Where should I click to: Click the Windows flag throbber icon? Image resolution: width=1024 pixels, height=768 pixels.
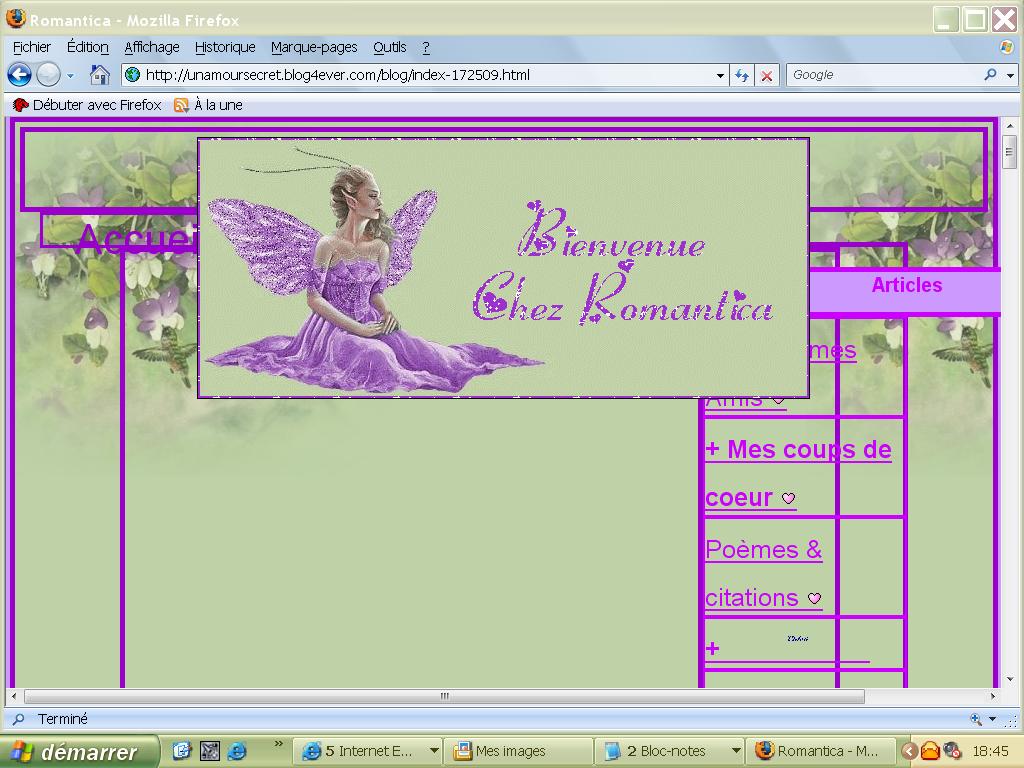pos(1006,47)
